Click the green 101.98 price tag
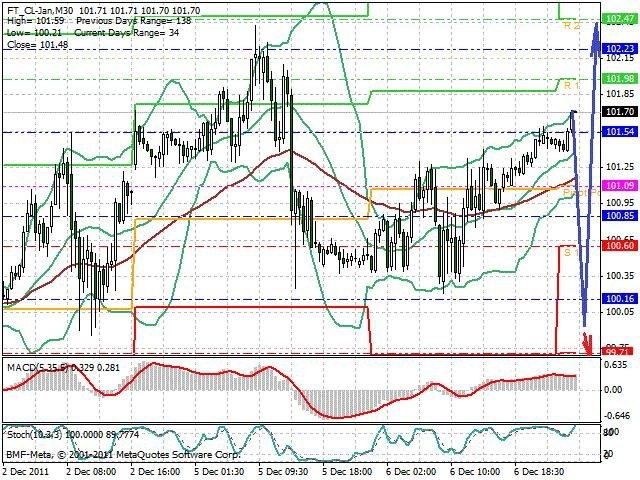 [620, 79]
